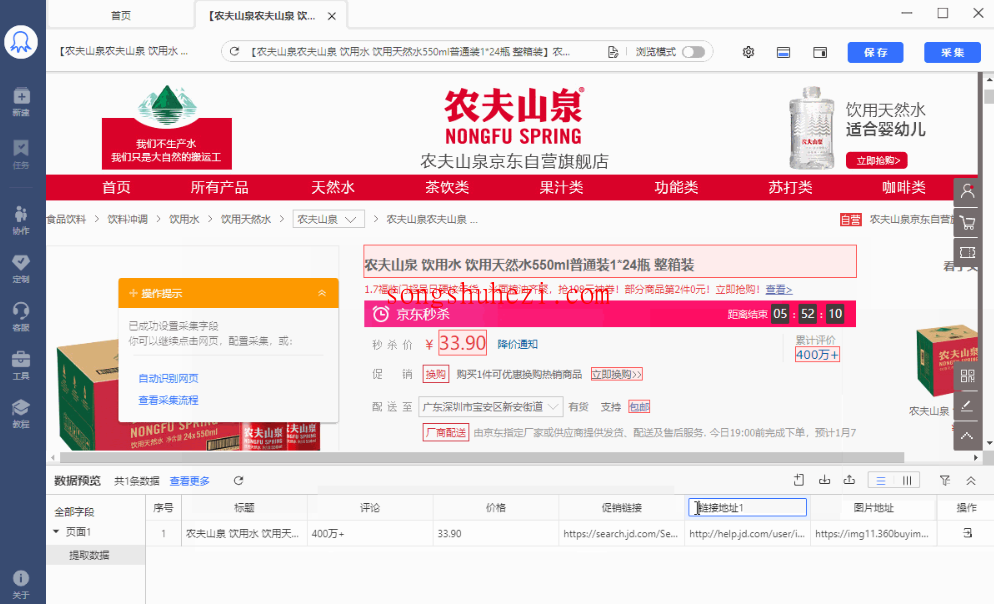The height and width of the screenshot is (604, 994).
Task: Open 功能类 in the store navigation bar
Action: [676, 188]
